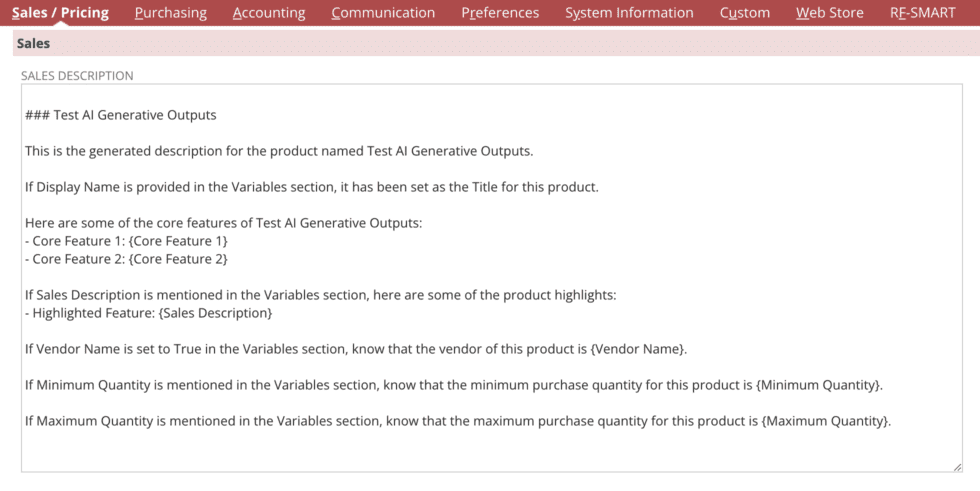Place cursor in the Vendor Name sentence

pyautogui.click(x=355, y=349)
